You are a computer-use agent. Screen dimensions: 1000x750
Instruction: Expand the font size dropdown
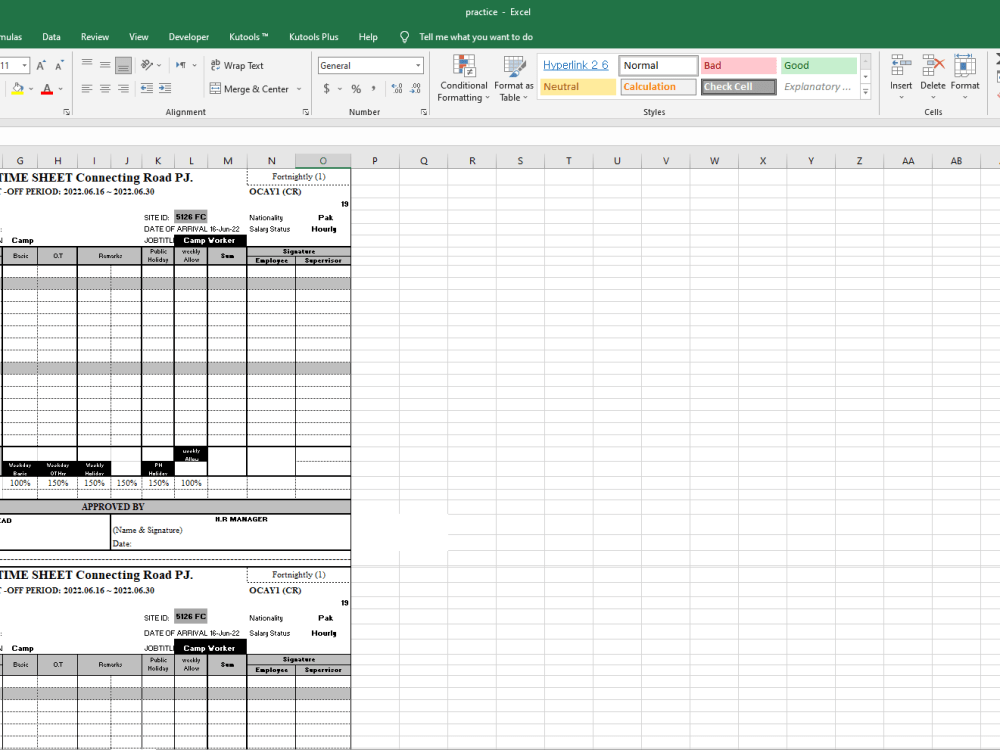pyautogui.click(x=25, y=65)
